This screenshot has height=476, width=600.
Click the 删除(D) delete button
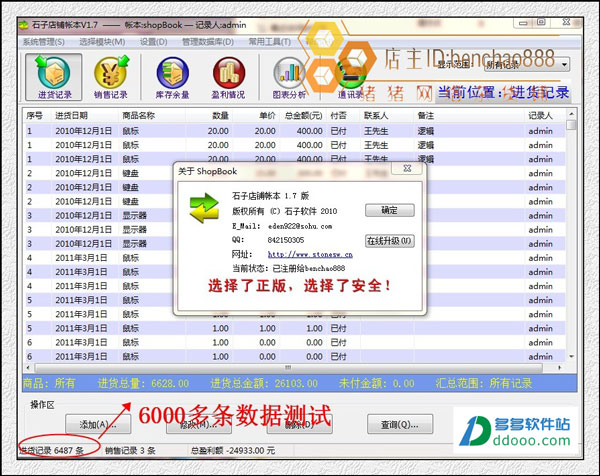pyautogui.click(x=299, y=424)
